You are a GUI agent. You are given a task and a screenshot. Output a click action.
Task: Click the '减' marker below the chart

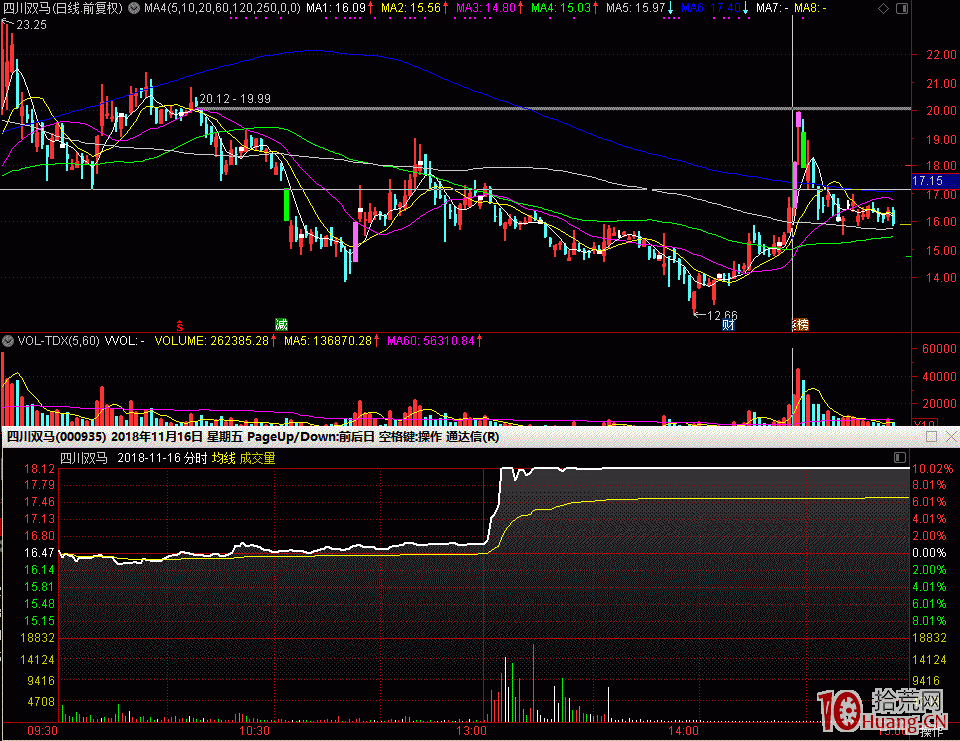[282, 325]
